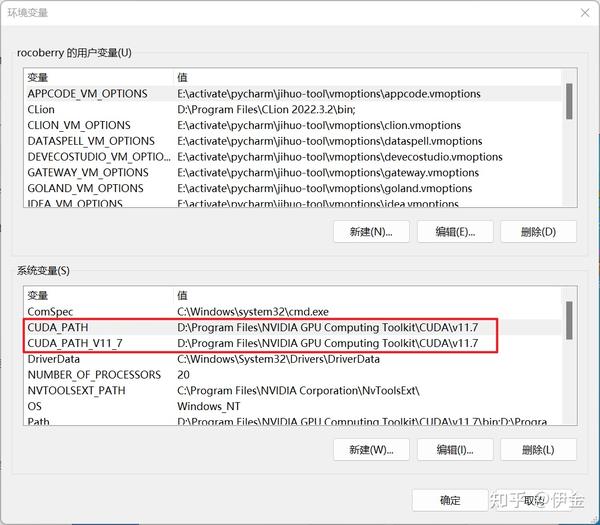Click value D:\Program Files\CLion 2022.3.2\bin;
600x525 pixels.
pos(266,110)
